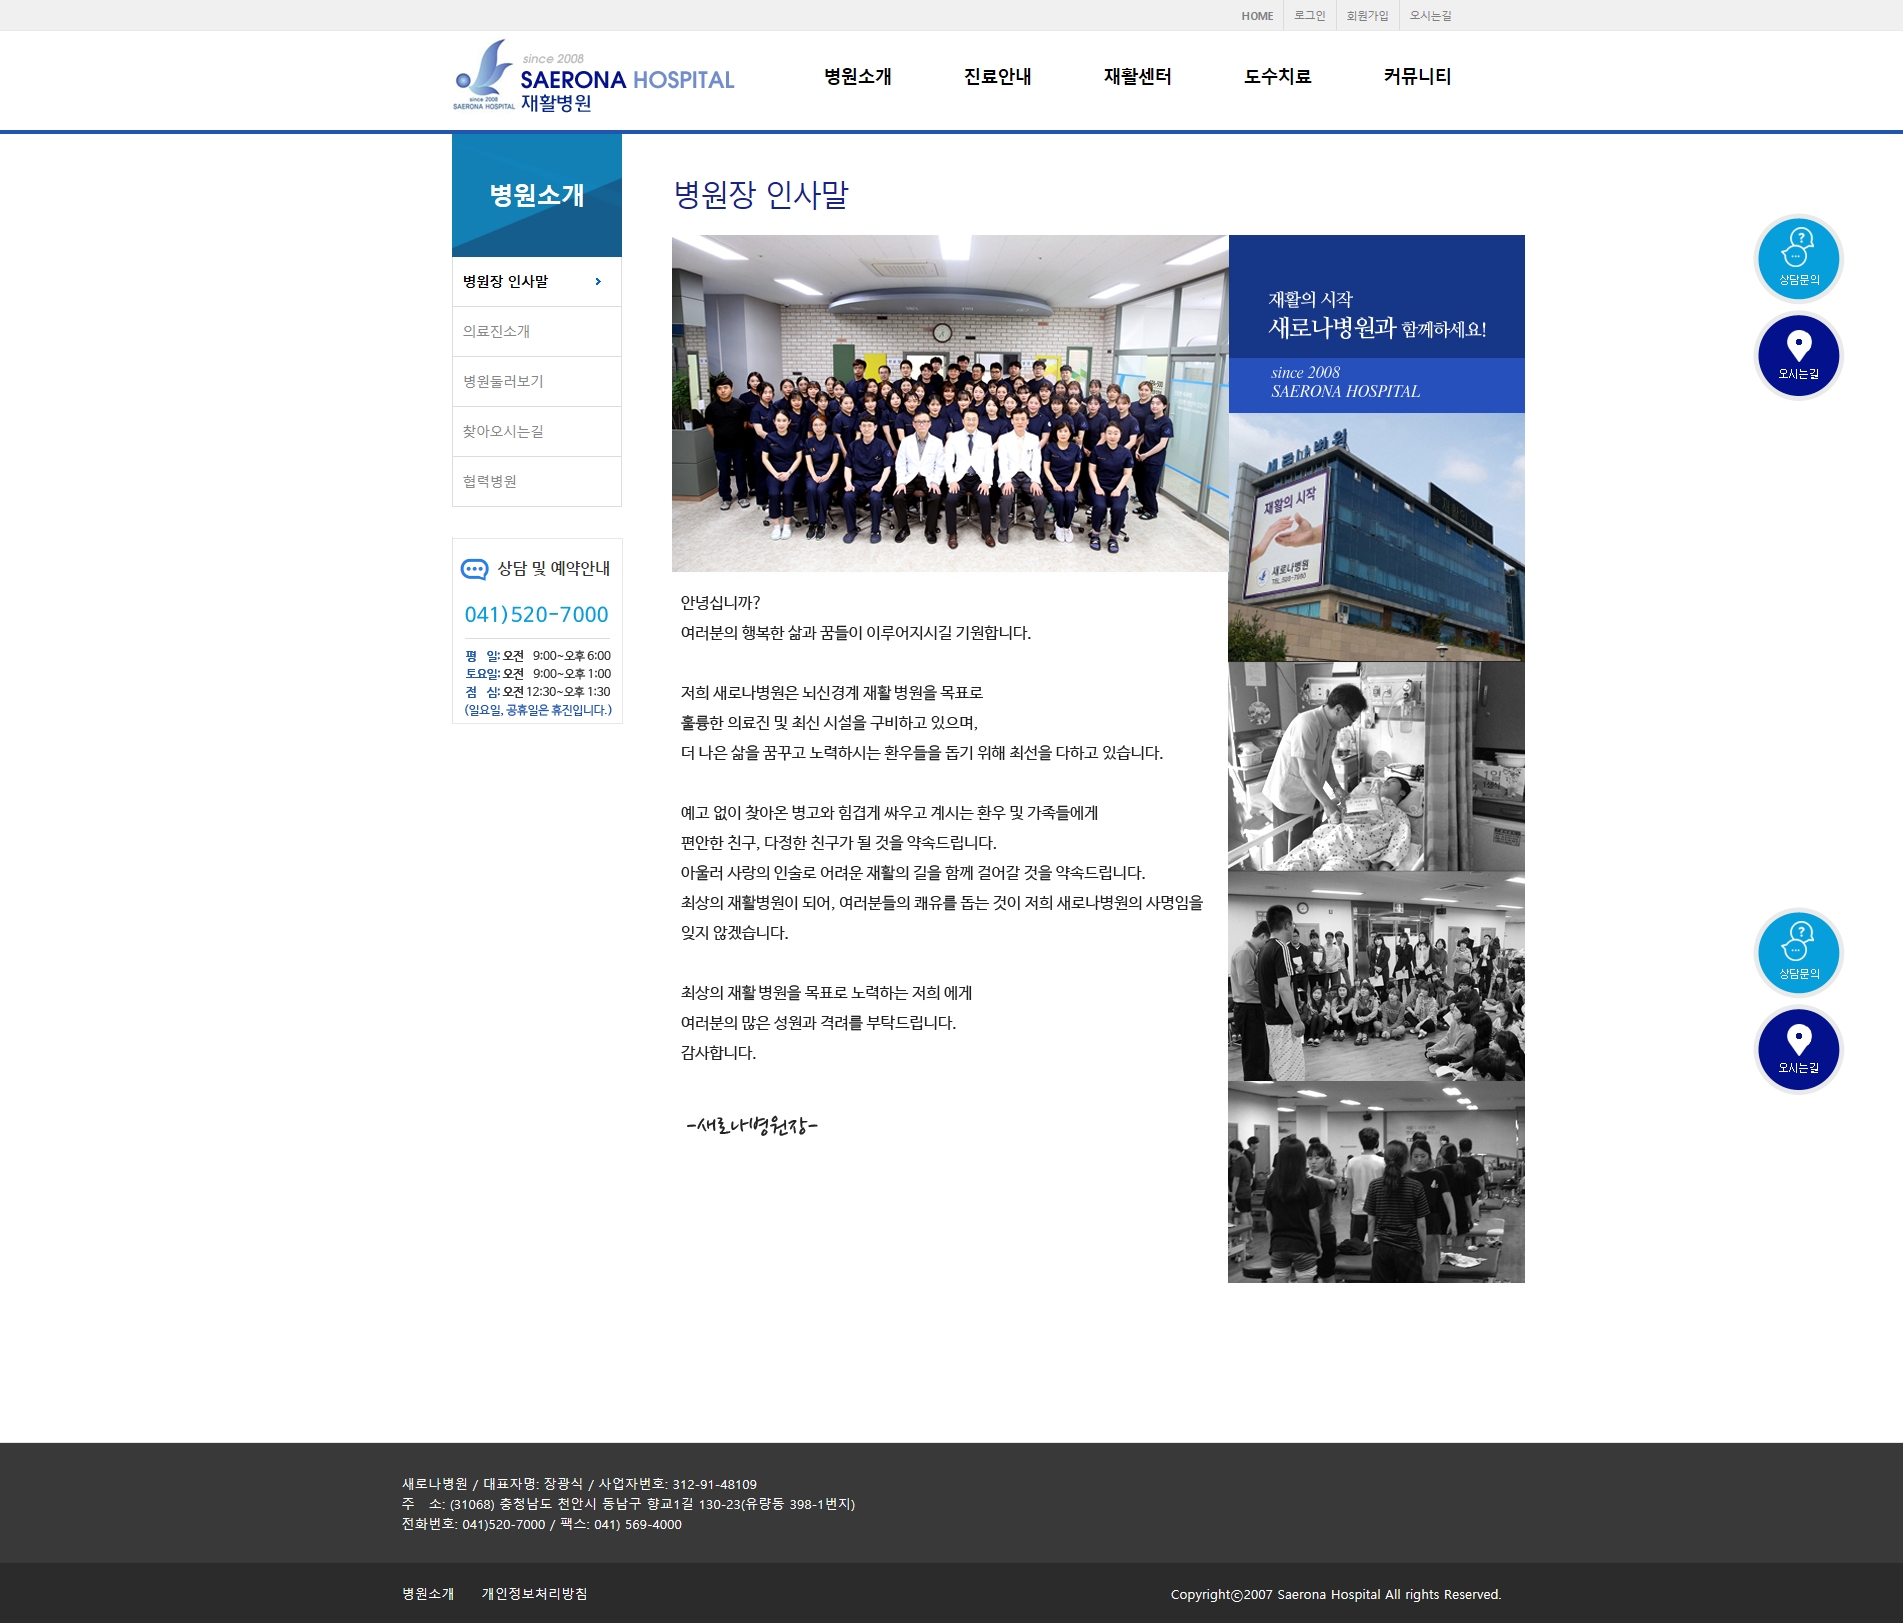
Task: Open the 진료안내 main menu
Action: [x=998, y=77]
